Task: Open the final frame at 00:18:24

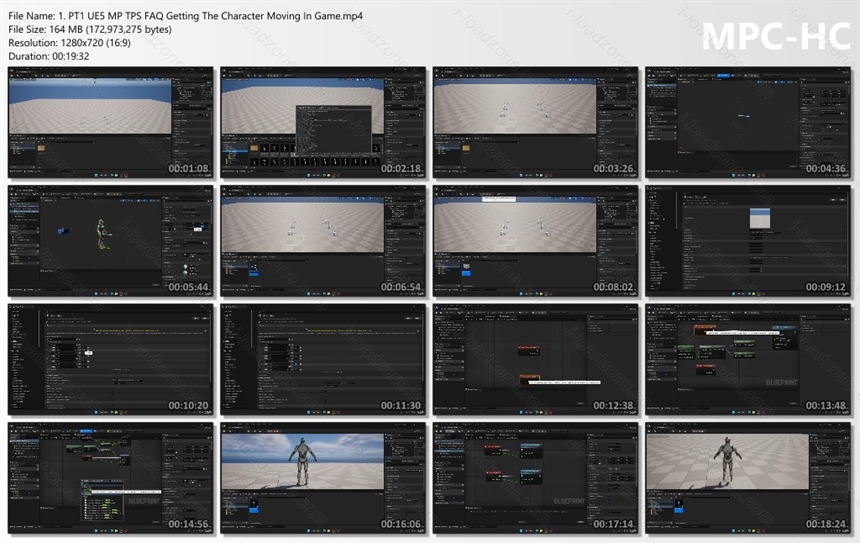Action: click(x=748, y=478)
